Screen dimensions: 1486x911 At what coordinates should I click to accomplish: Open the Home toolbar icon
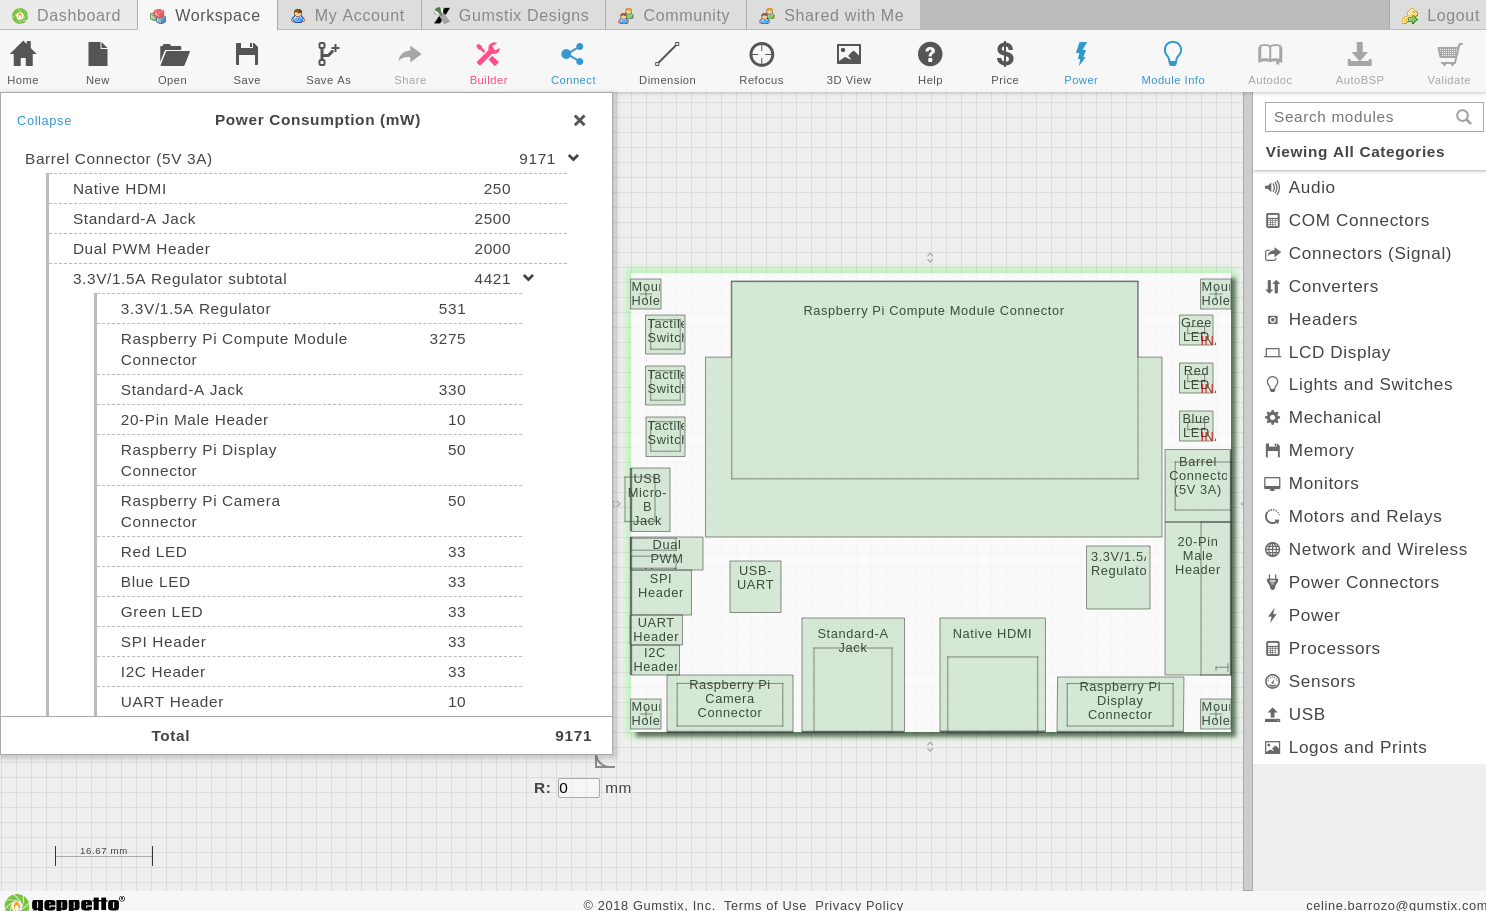23,63
